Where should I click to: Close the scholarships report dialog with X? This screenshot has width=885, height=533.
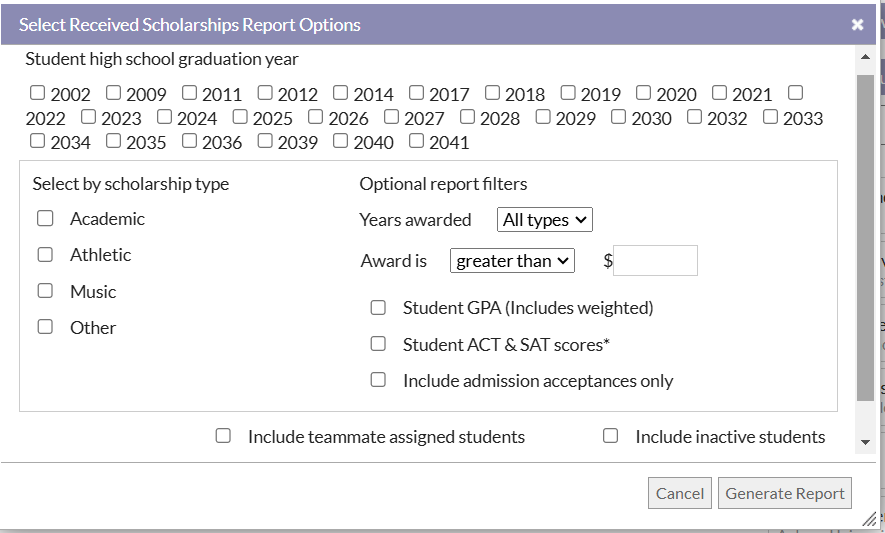pos(857,25)
